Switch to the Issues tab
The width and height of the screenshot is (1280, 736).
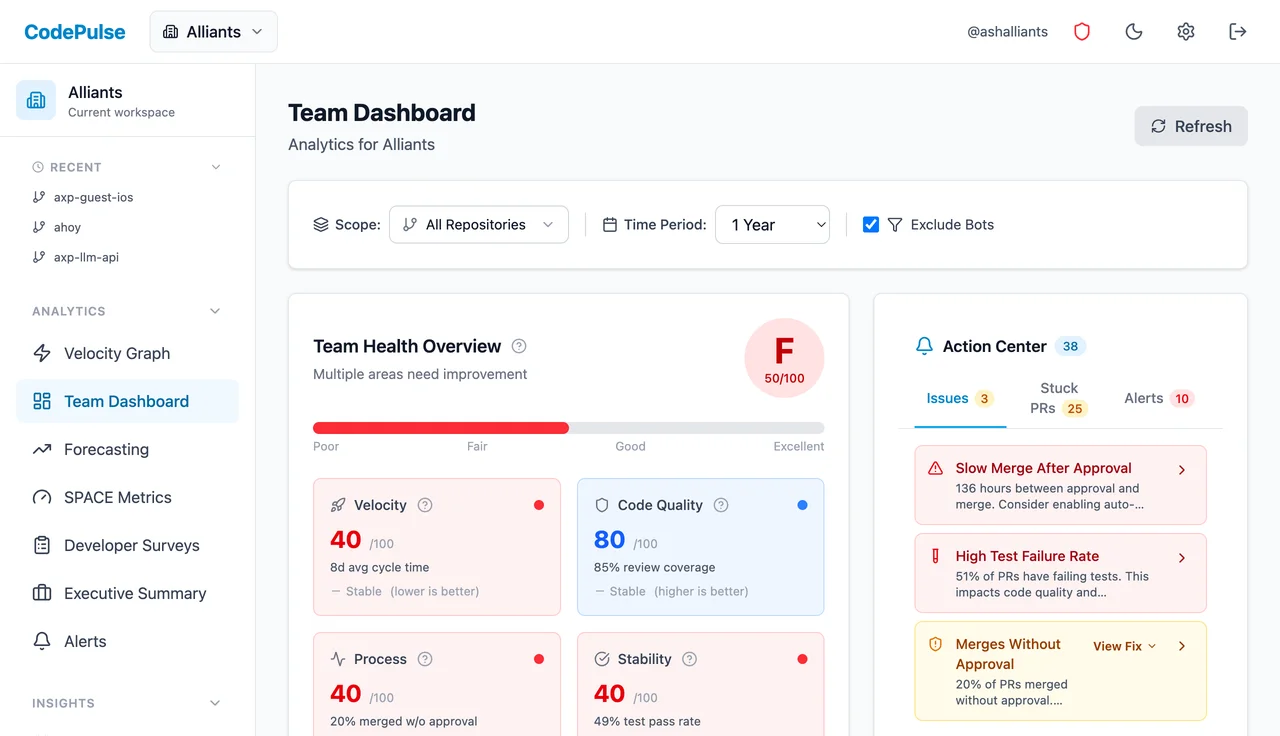[960, 398]
